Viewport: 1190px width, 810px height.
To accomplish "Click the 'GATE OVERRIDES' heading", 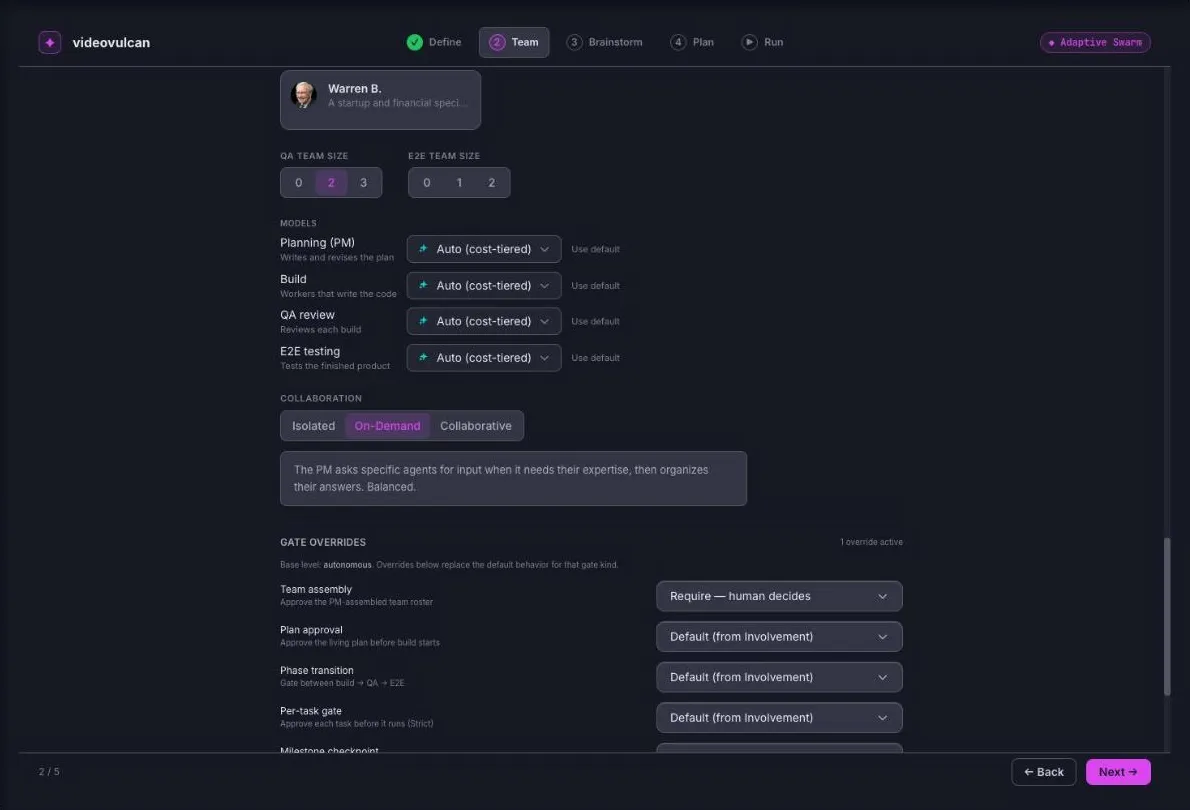I will point(323,542).
